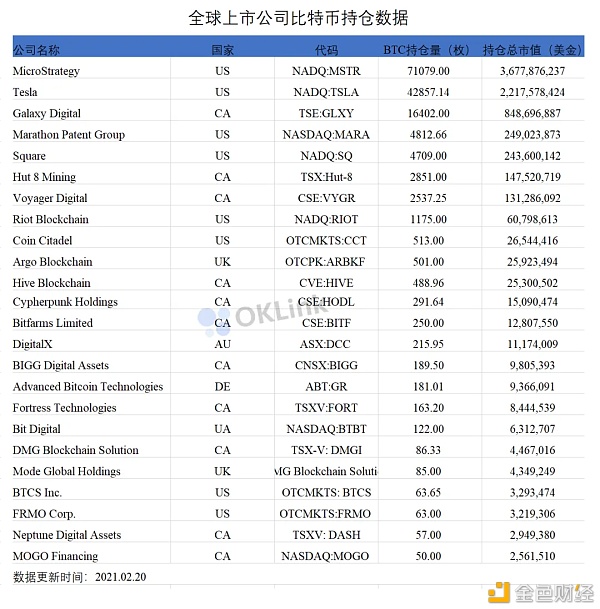Click the FRMO Corp. cell

pyautogui.click(x=44, y=514)
